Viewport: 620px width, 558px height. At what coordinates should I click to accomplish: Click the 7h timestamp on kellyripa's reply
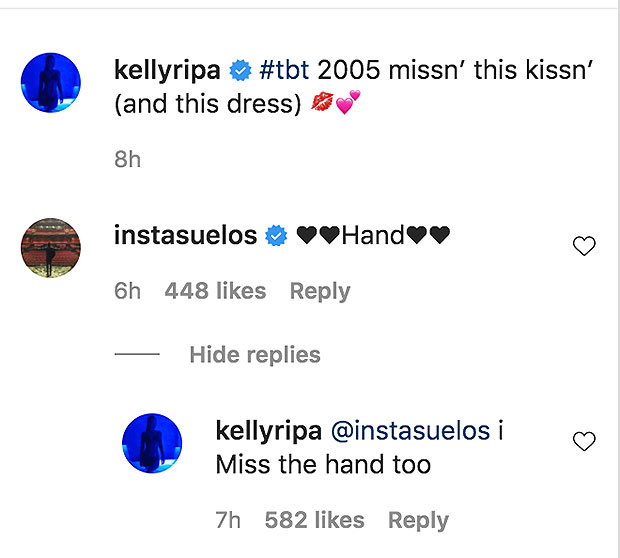point(227,520)
